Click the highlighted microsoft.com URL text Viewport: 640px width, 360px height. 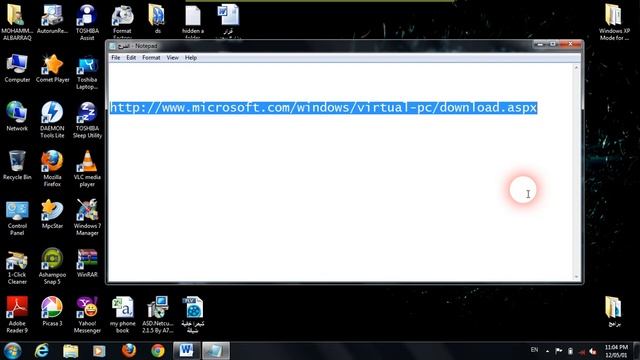point(323,108)
